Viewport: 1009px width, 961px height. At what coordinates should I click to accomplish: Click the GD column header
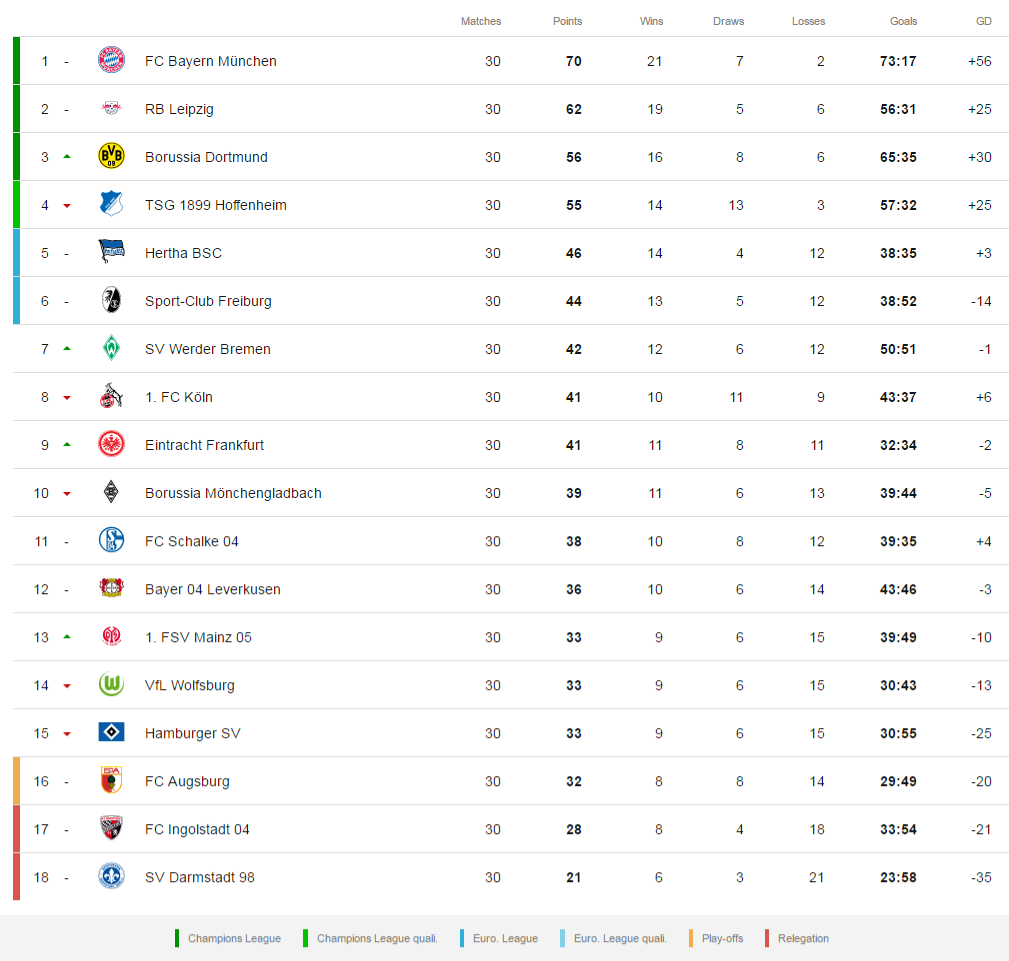(x=983, y=21)
